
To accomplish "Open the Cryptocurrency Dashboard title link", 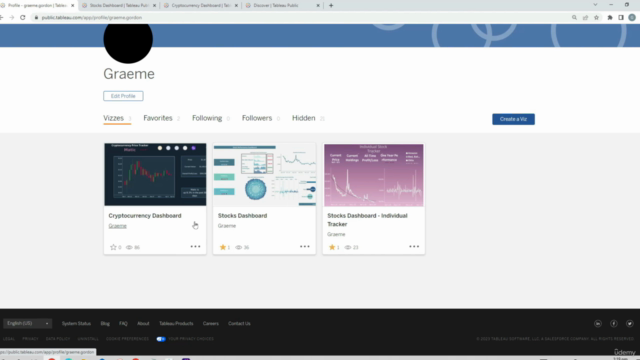I will [145, 216].
